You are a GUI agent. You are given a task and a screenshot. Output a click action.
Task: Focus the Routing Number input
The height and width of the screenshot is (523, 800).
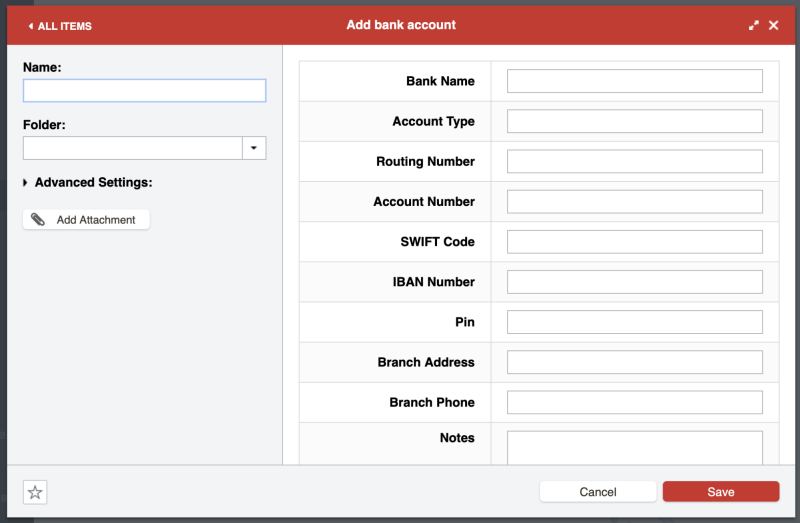click(634, 161)
